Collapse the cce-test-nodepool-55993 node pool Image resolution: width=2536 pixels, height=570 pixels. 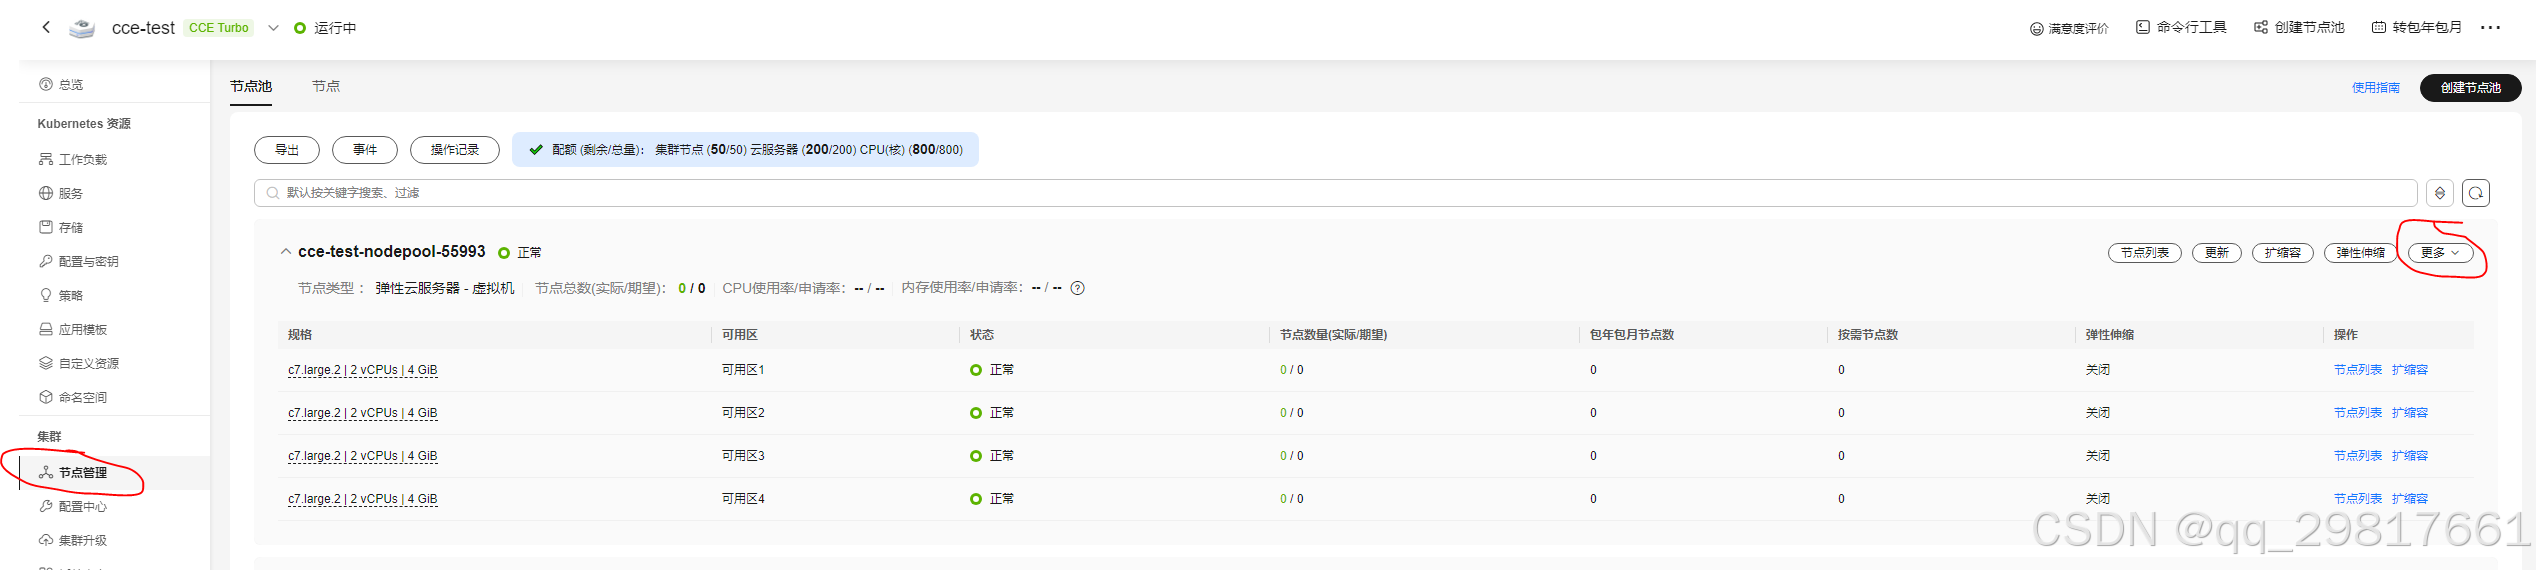pyautogui.click(x=286, y=252)
